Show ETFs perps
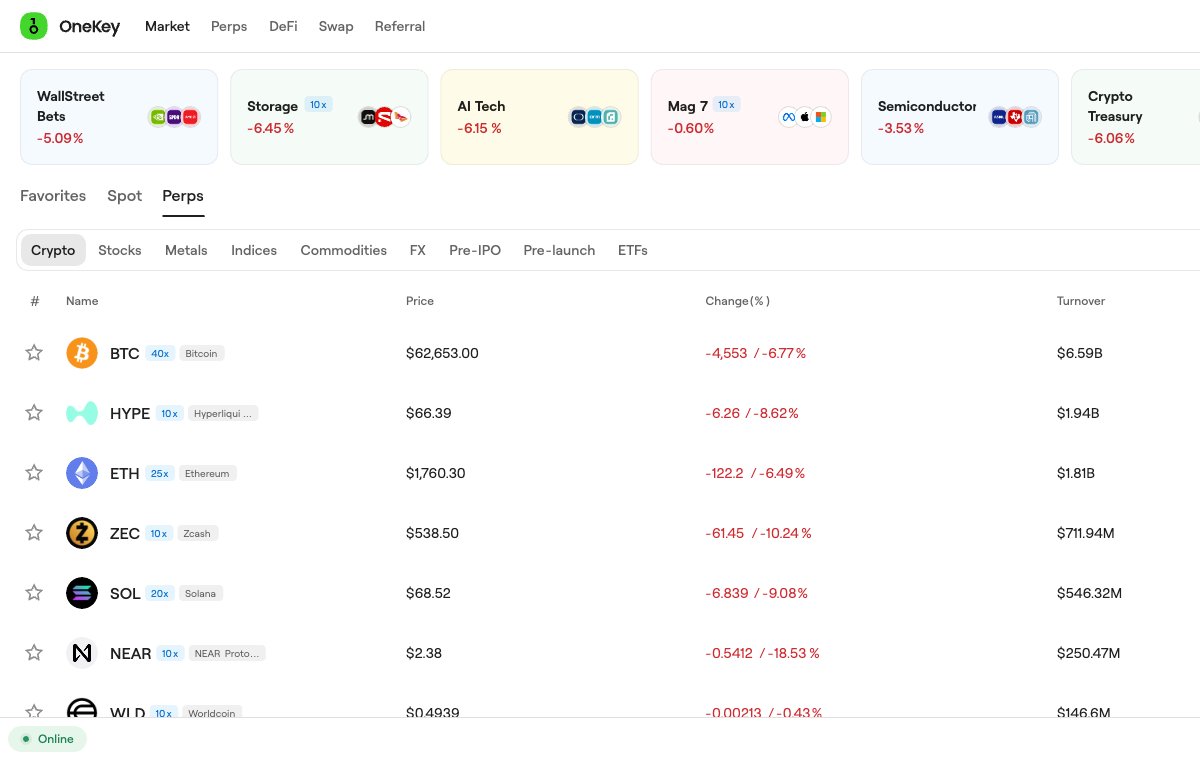The width and height of the screenshot is (1200, 760). click(633, 250)
